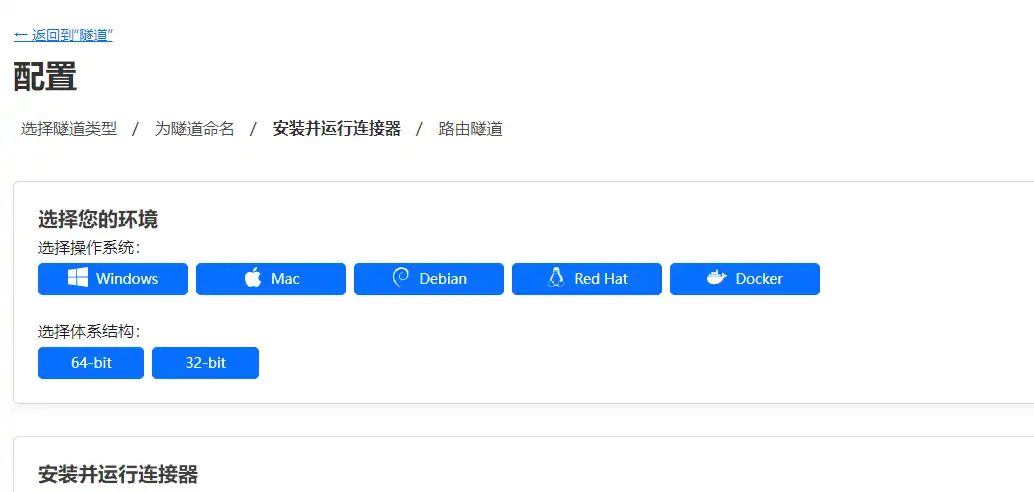Click the Docker whale icon

[x=716, y=278]
